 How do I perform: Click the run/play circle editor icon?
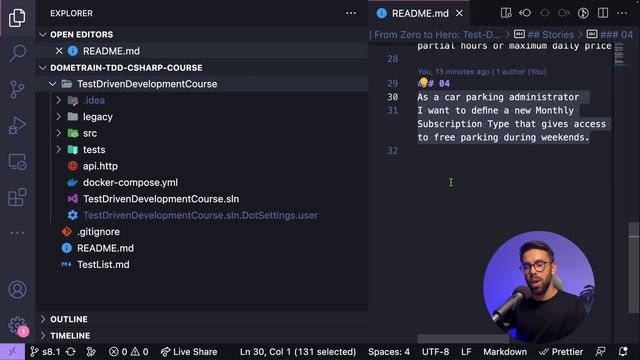(x=583, y=13)
